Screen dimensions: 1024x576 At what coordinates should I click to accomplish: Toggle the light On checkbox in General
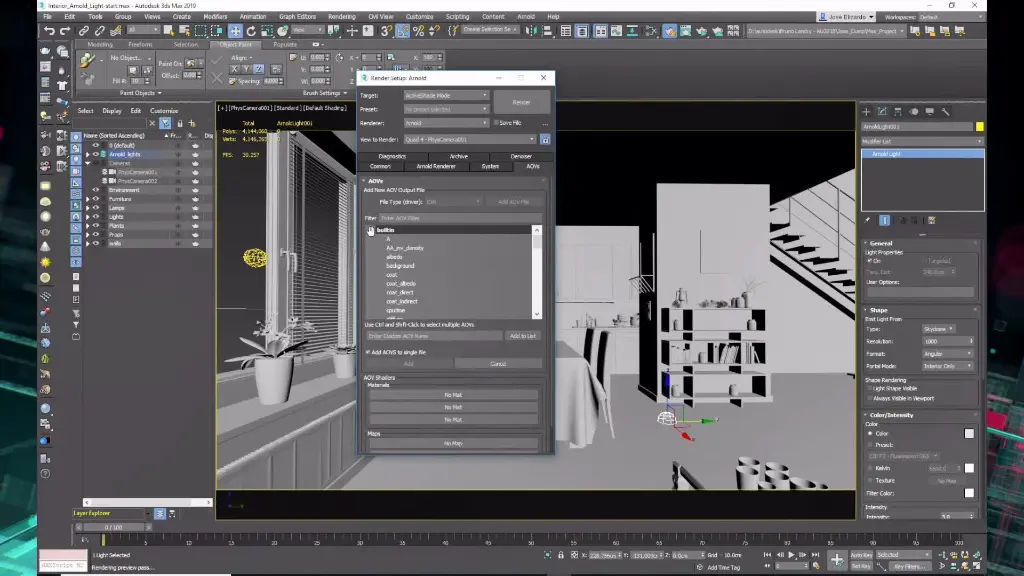point(870,261)
